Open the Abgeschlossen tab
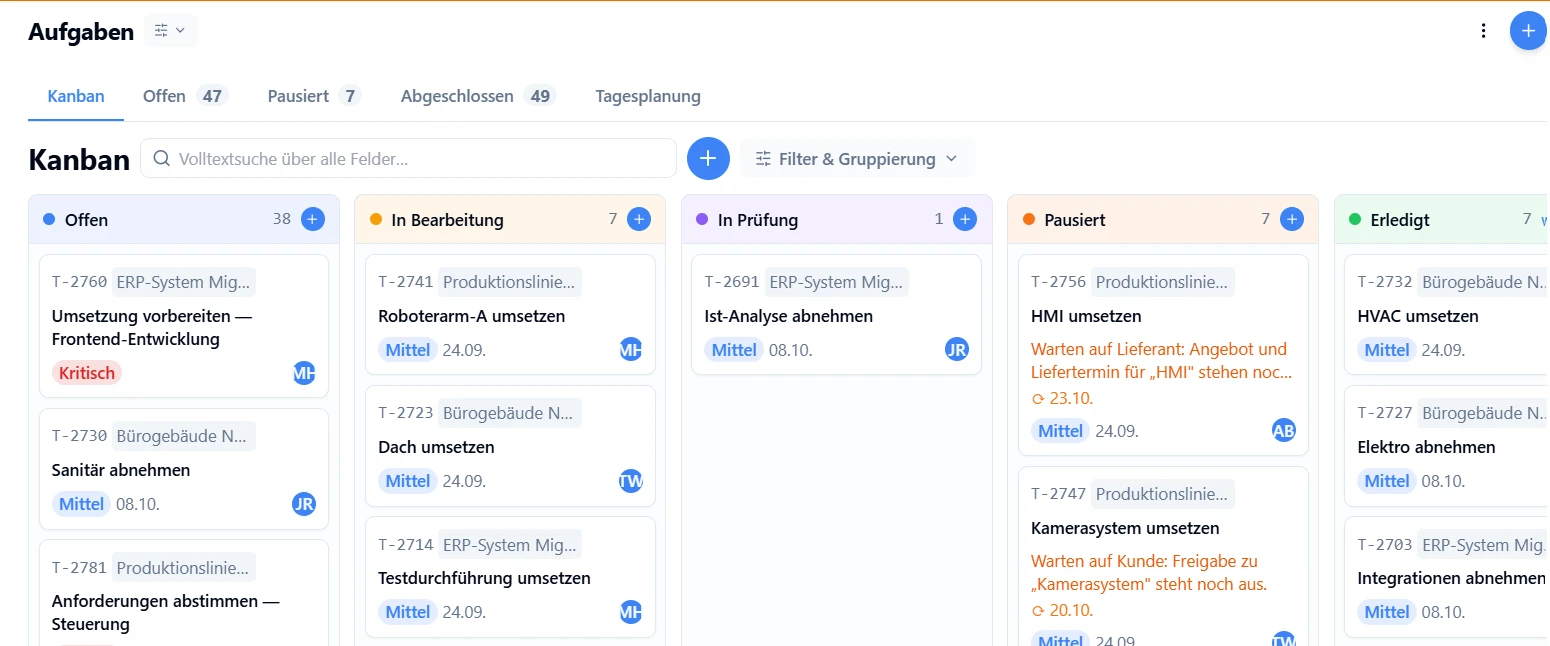Image resolution: width=1550 pixels, height=646 pixels. pos(478,97)
